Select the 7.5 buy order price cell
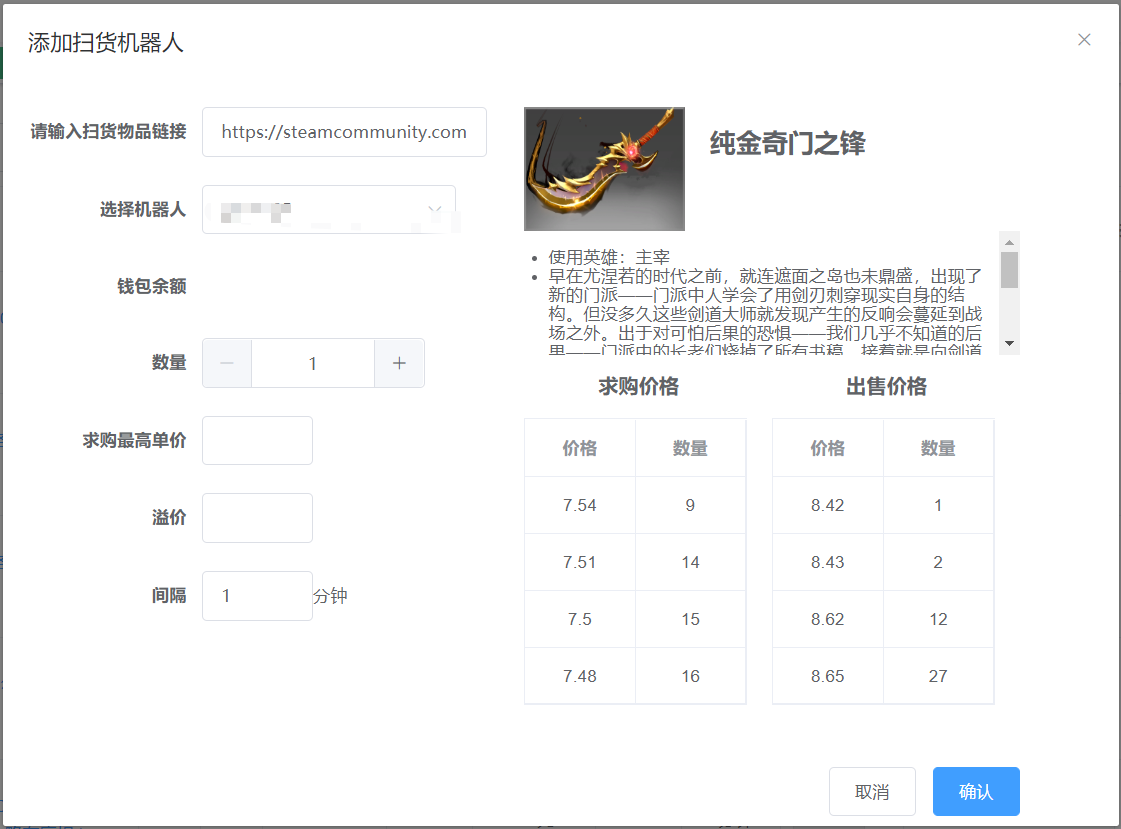 tap(580, 619)
